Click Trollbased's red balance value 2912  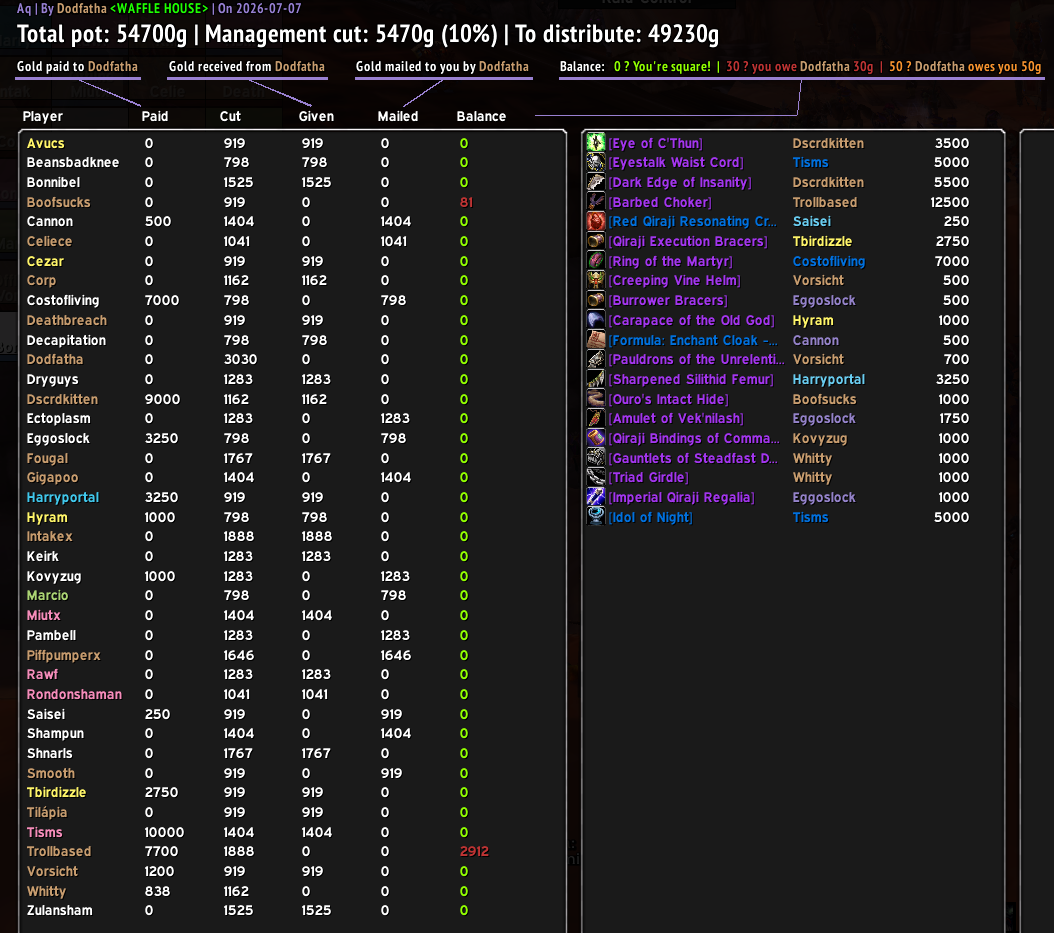pos(474,851)
